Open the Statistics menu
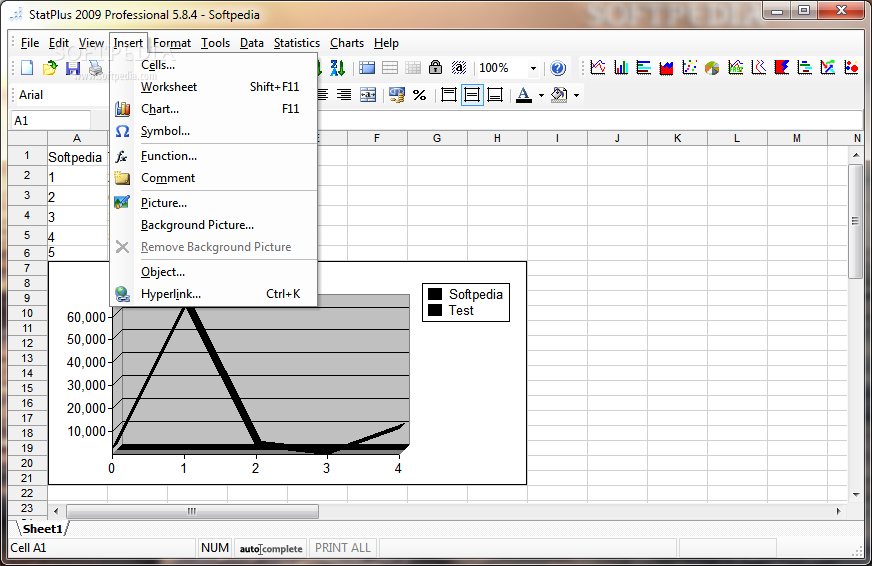 [x=297, y=43]
